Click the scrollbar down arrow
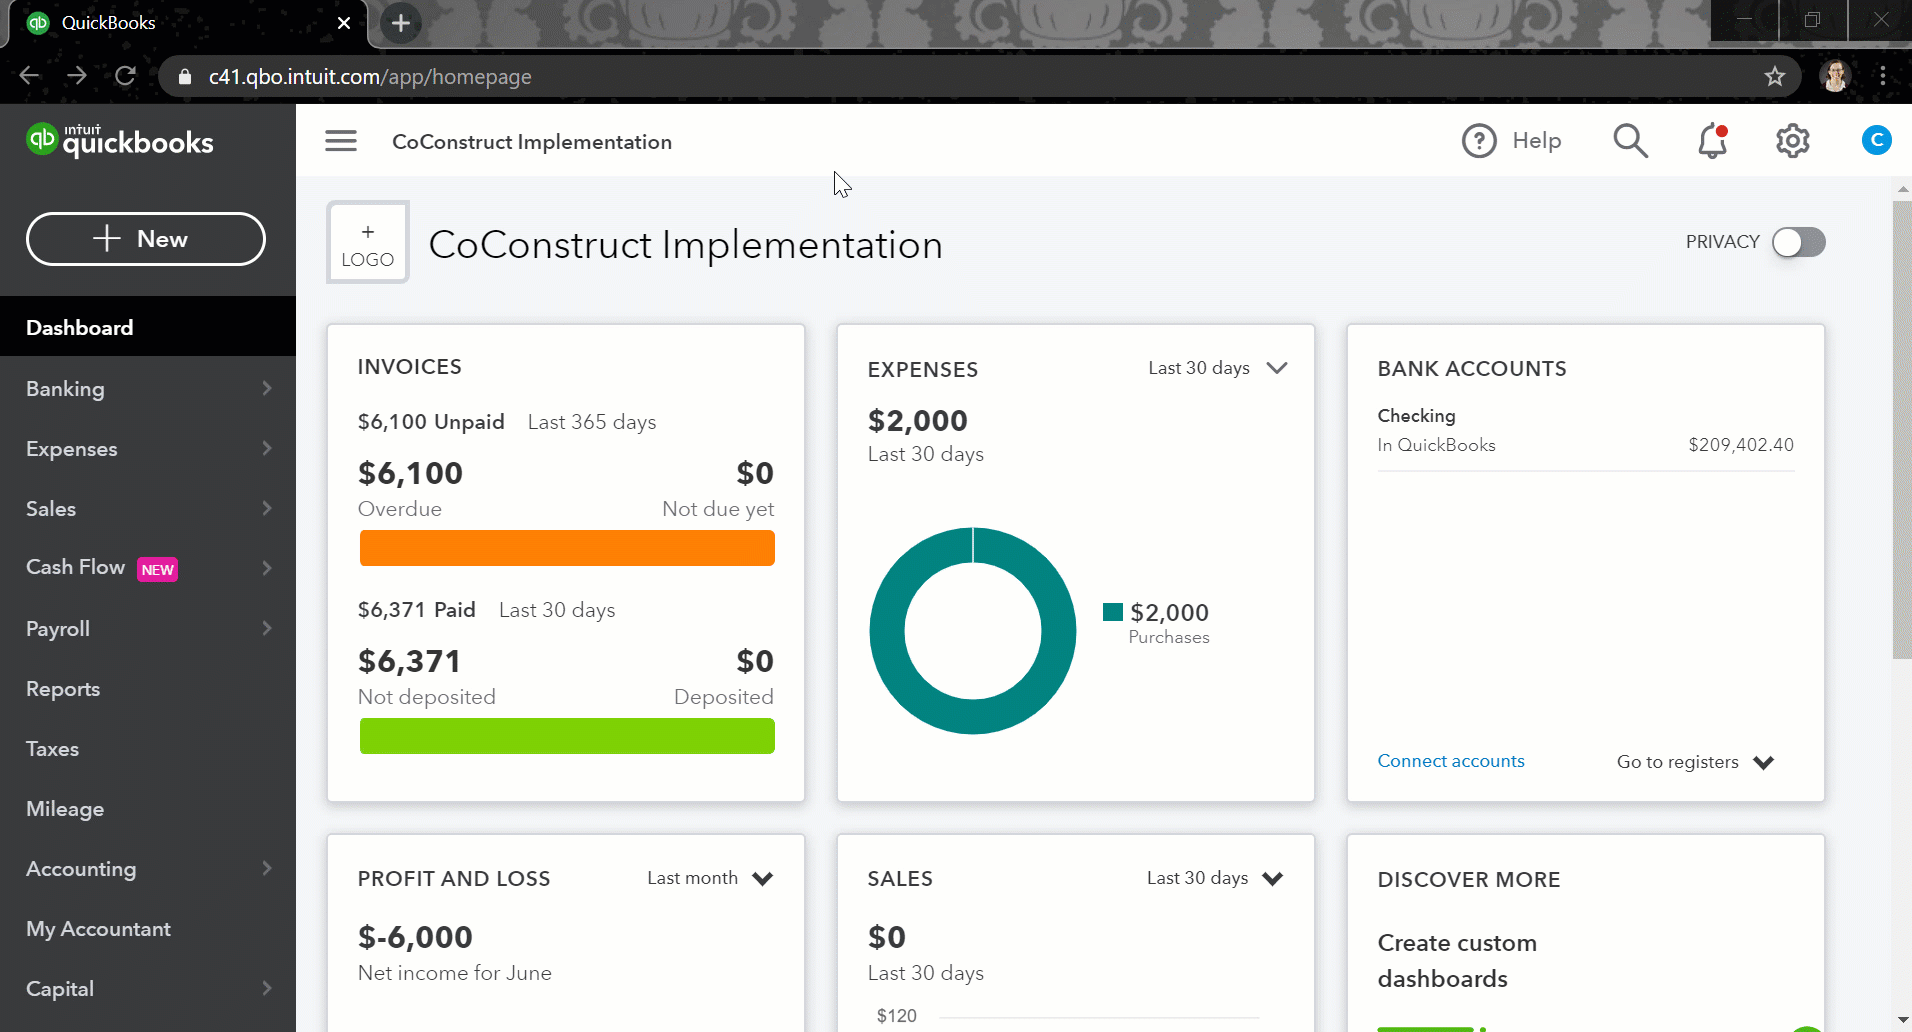This screenshot has width=1912, height=1032. [x=1902, y=1019]
